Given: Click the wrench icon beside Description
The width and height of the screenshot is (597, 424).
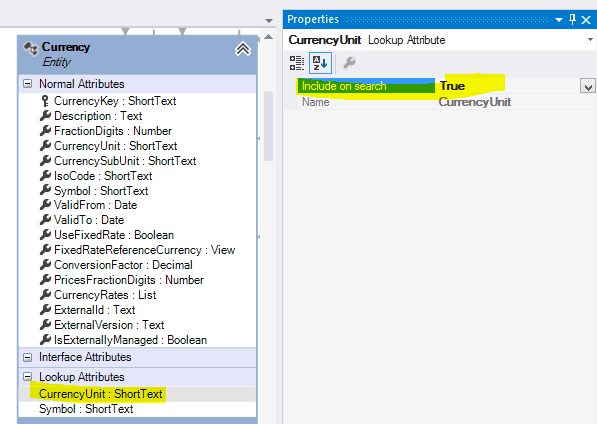Looking at the screenshot, I should click(x=45, y=116).
